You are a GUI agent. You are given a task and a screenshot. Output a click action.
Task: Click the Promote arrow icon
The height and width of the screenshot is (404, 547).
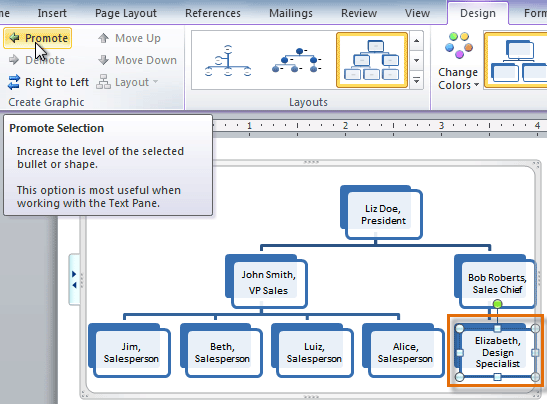point(14,38)
